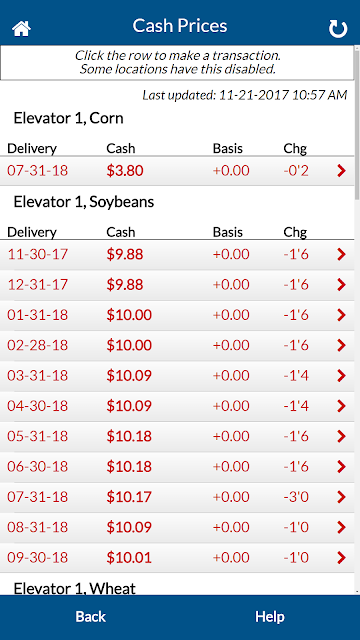Tap chevron arrow for Soybeans 09-30-18 delivery
The image size is (360, 640).
click(x=341, y=558)
